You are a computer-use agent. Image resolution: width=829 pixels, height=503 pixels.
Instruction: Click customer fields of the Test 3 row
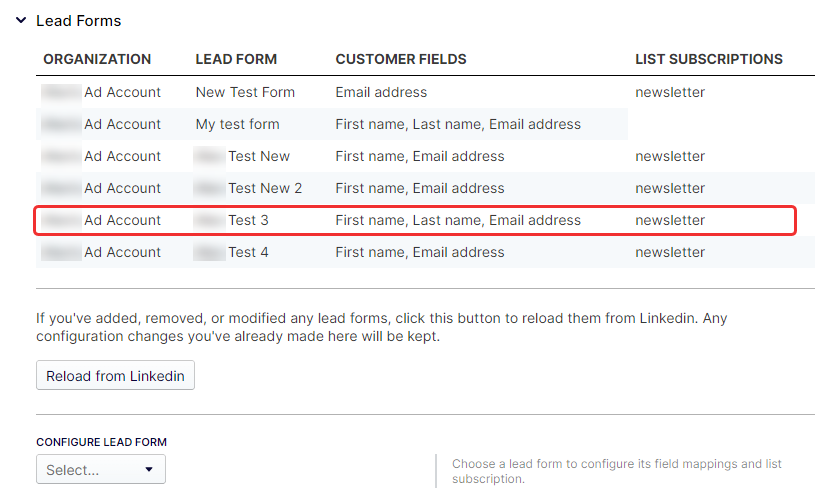tap(458, 220)
